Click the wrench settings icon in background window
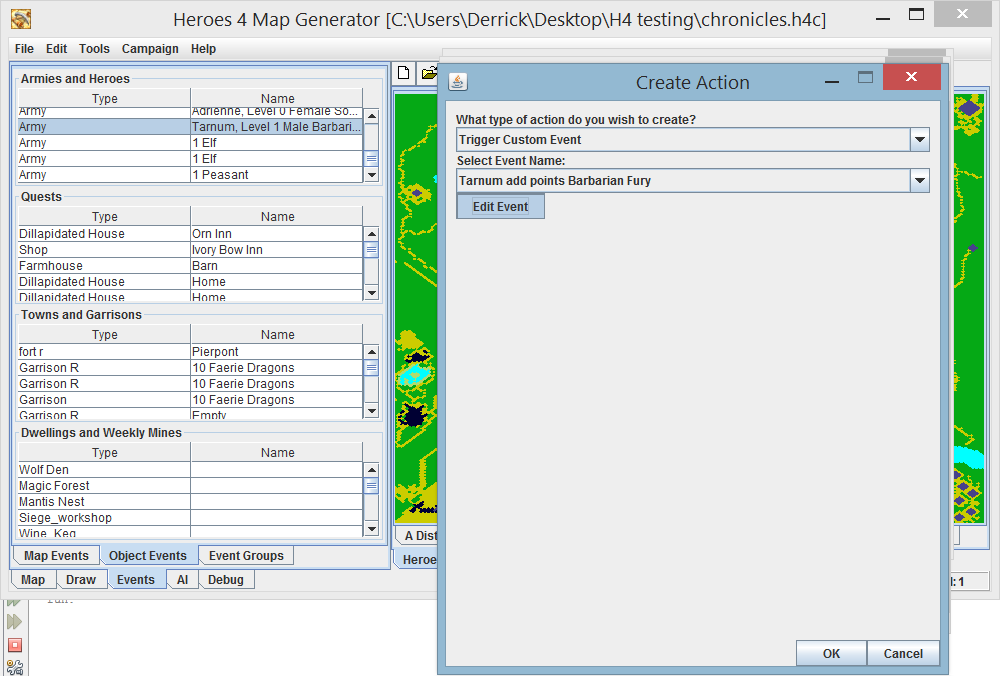 tap(15, 667)
